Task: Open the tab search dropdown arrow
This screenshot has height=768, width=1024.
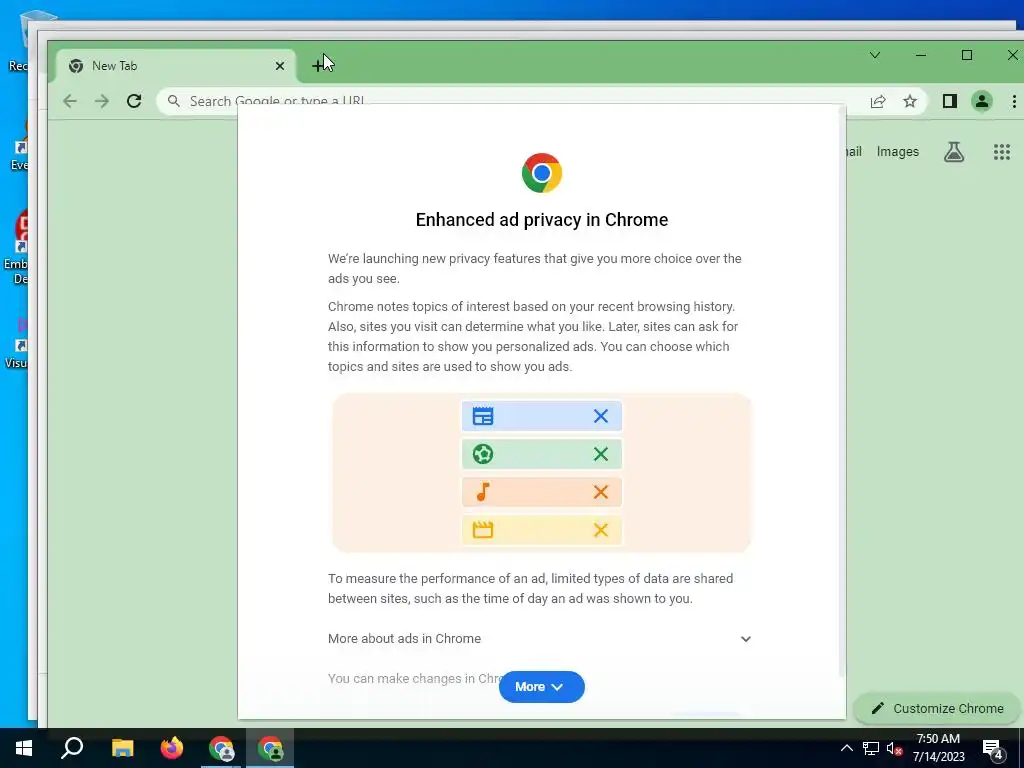Action: coord(874,56)
